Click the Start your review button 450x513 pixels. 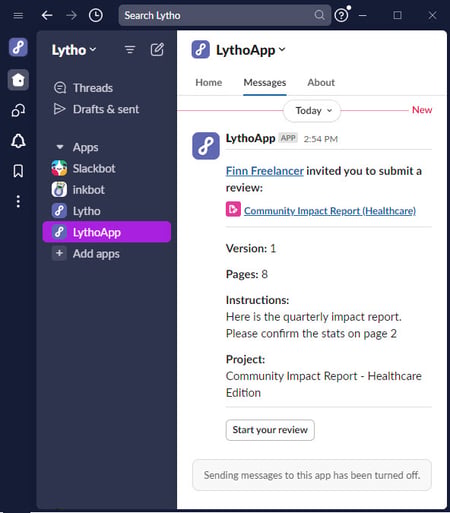click(x=270, y=430)
